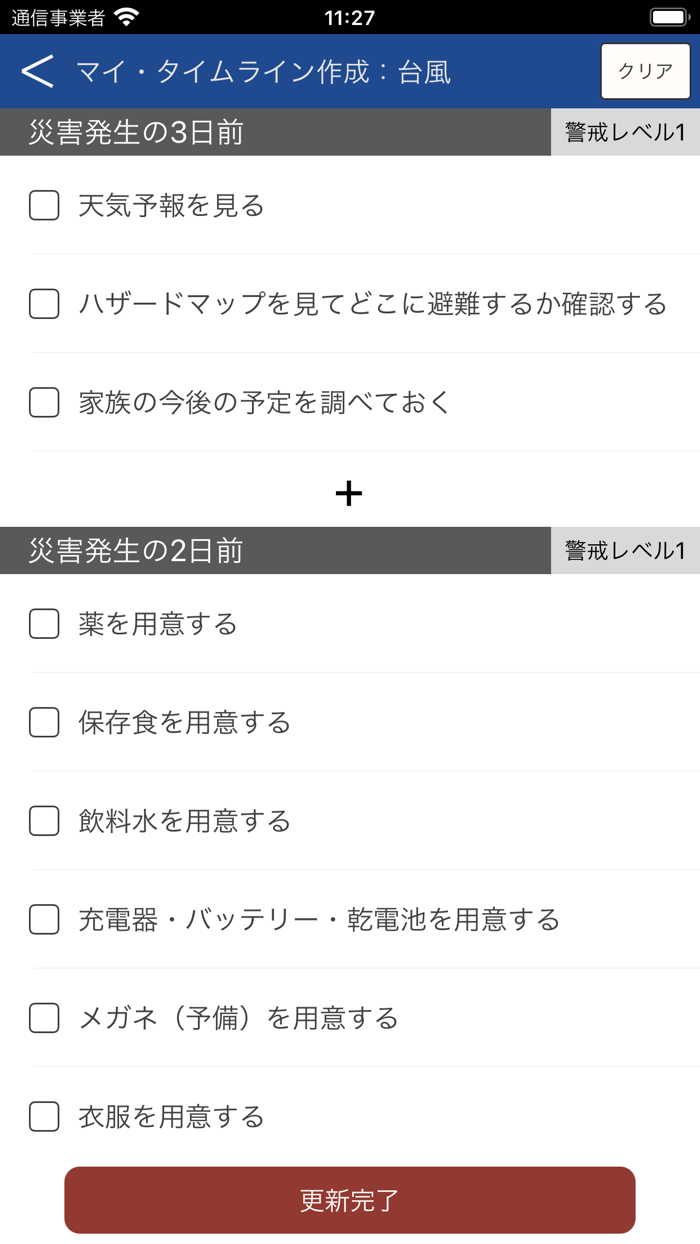Tap the clock showing 11:27
The height and width of the screenshot is (1244, 700).
(349, 16)
